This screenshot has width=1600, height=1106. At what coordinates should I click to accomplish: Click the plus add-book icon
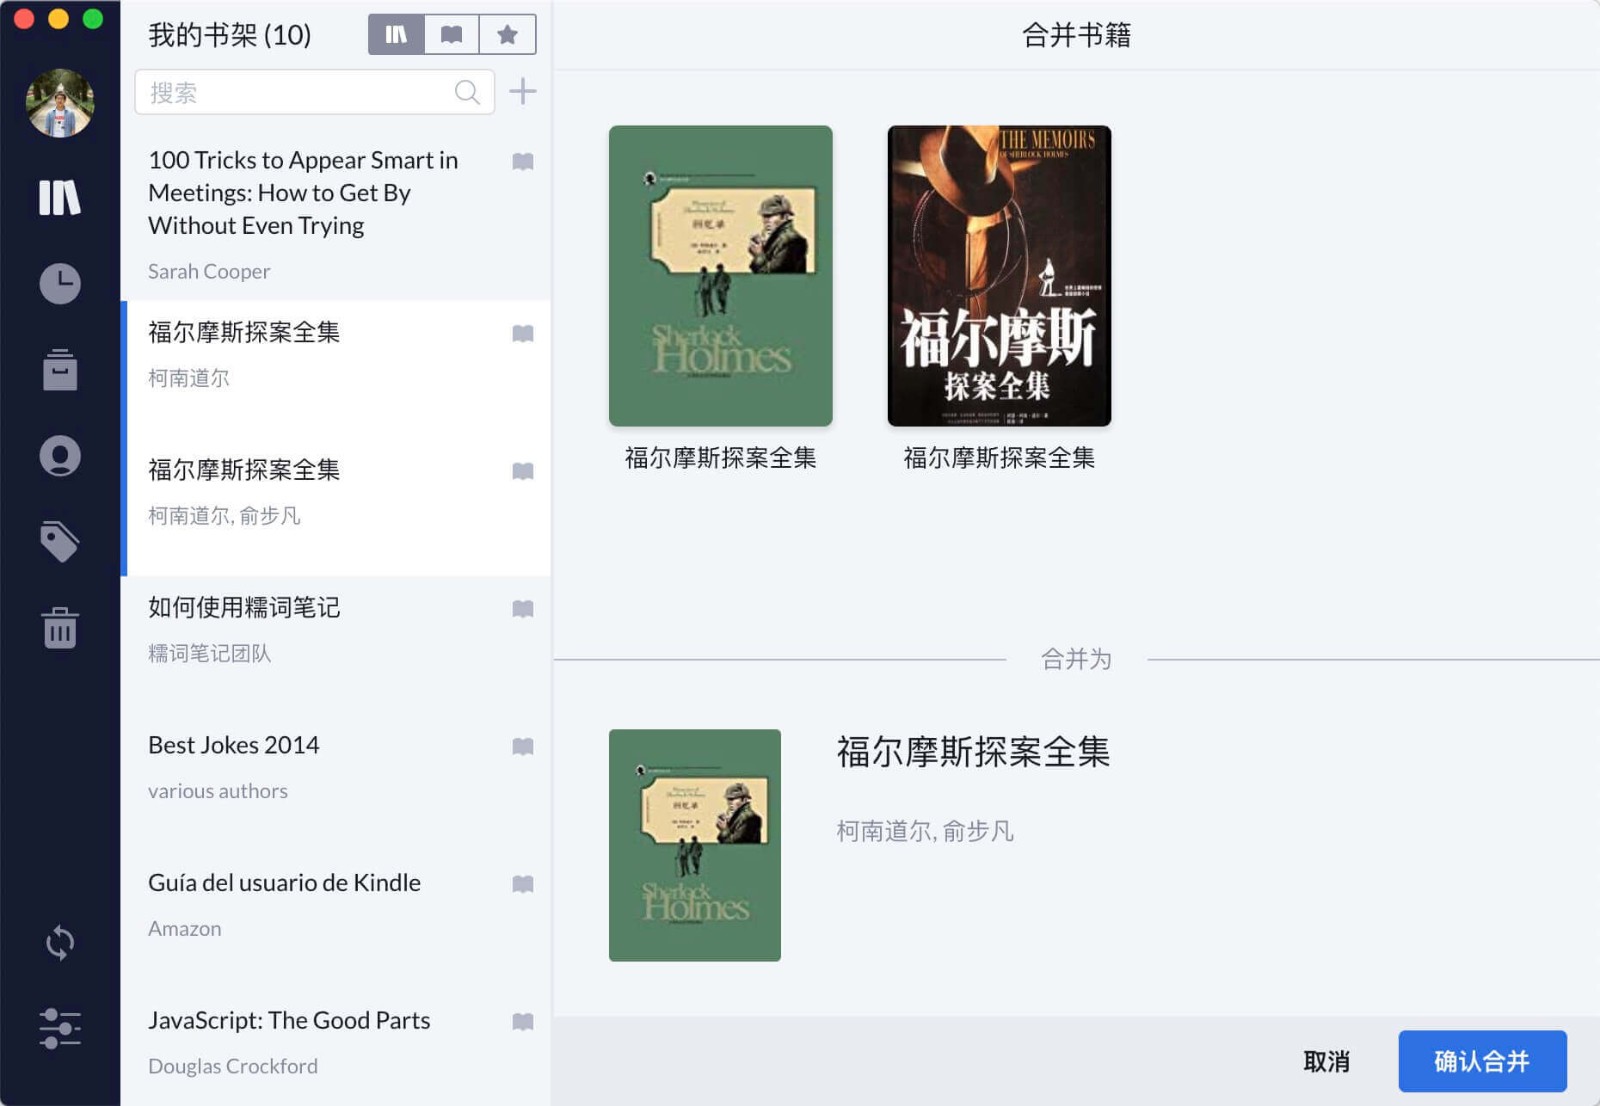pyautogui.click(x=523, y=92)
